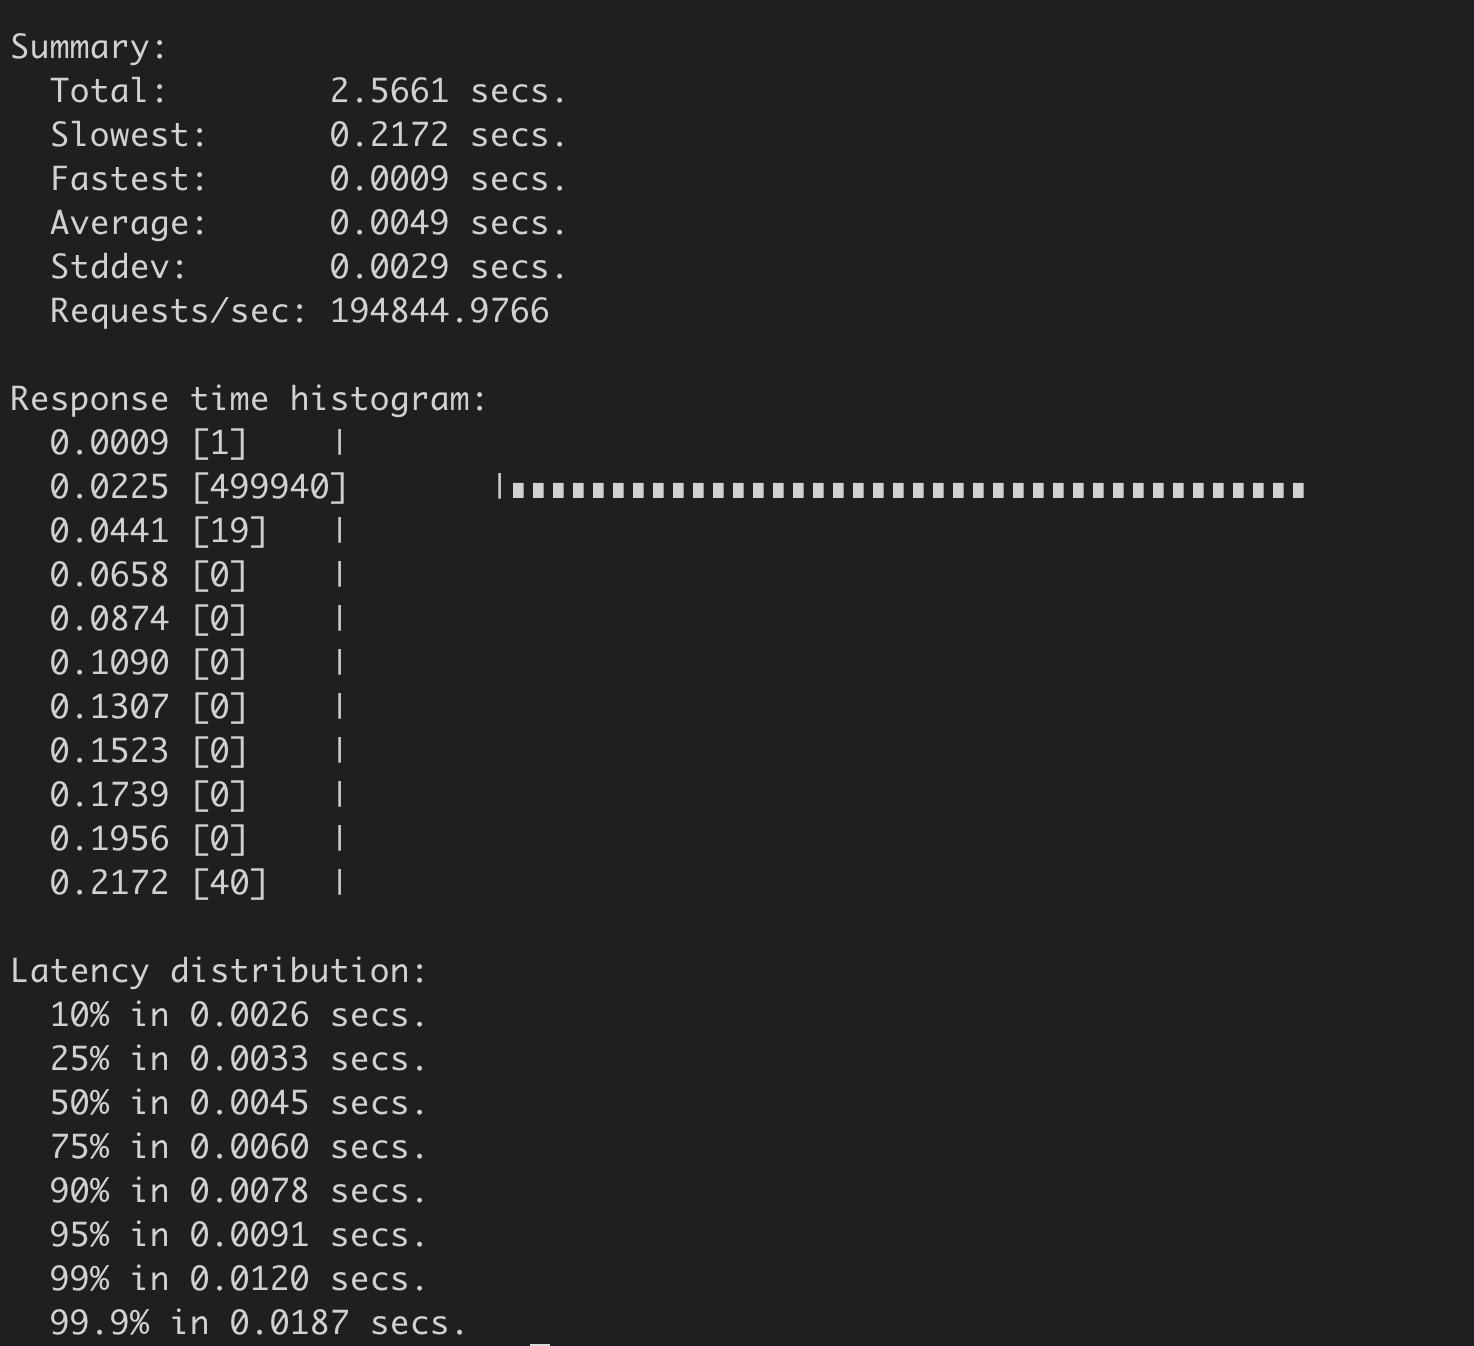Click the 0.2172 [40] histogram row
Screen dimensions: 1474x1346
[197, 883]
